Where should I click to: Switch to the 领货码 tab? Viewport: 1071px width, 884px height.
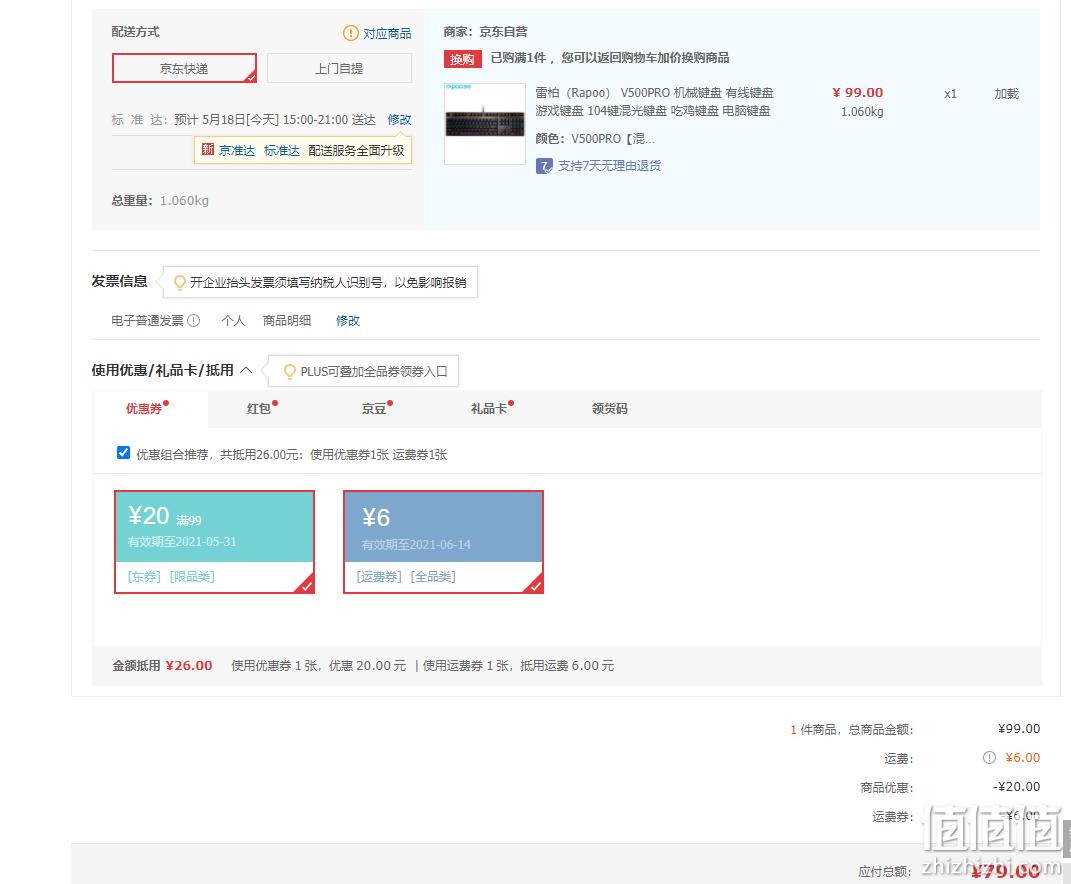click(x=609, y=409)
